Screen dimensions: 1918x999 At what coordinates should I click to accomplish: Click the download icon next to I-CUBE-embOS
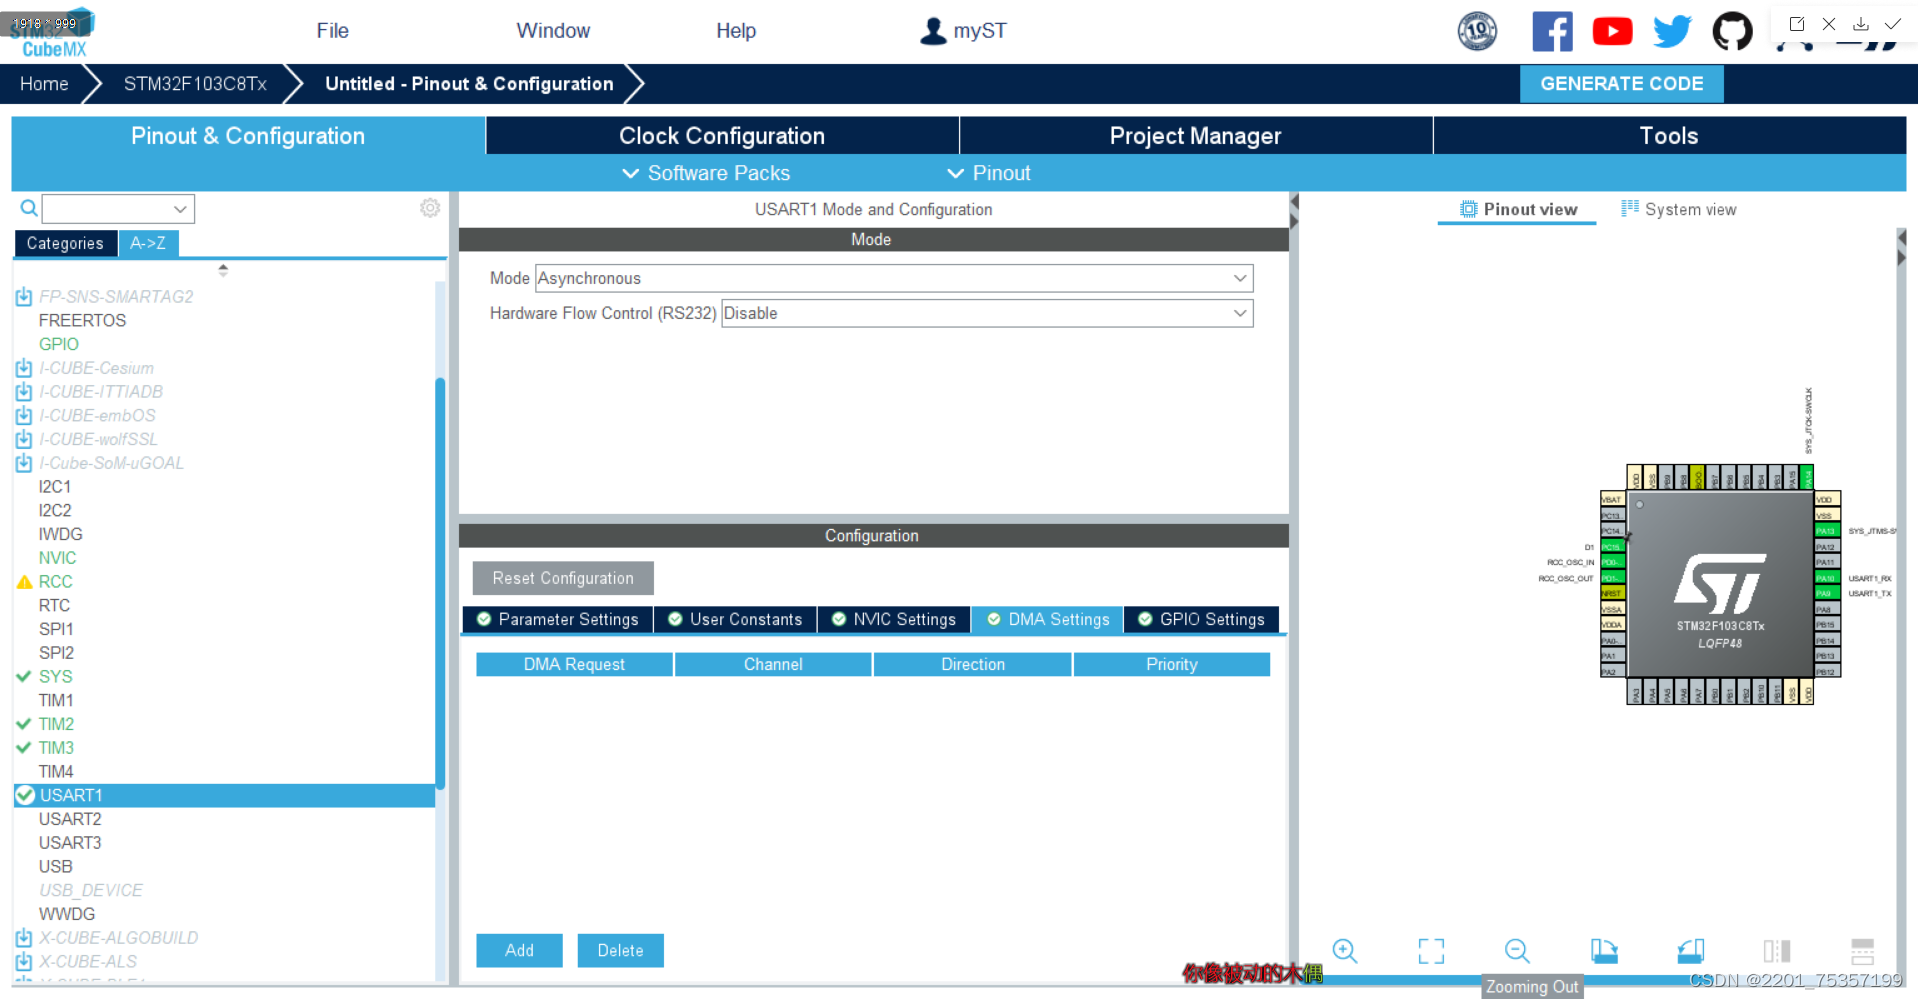tap(24, 415)
